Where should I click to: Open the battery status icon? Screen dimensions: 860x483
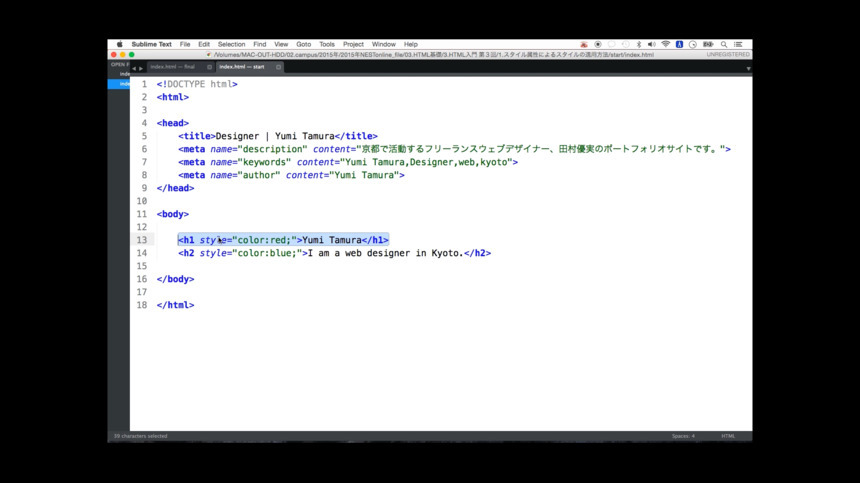708,44
